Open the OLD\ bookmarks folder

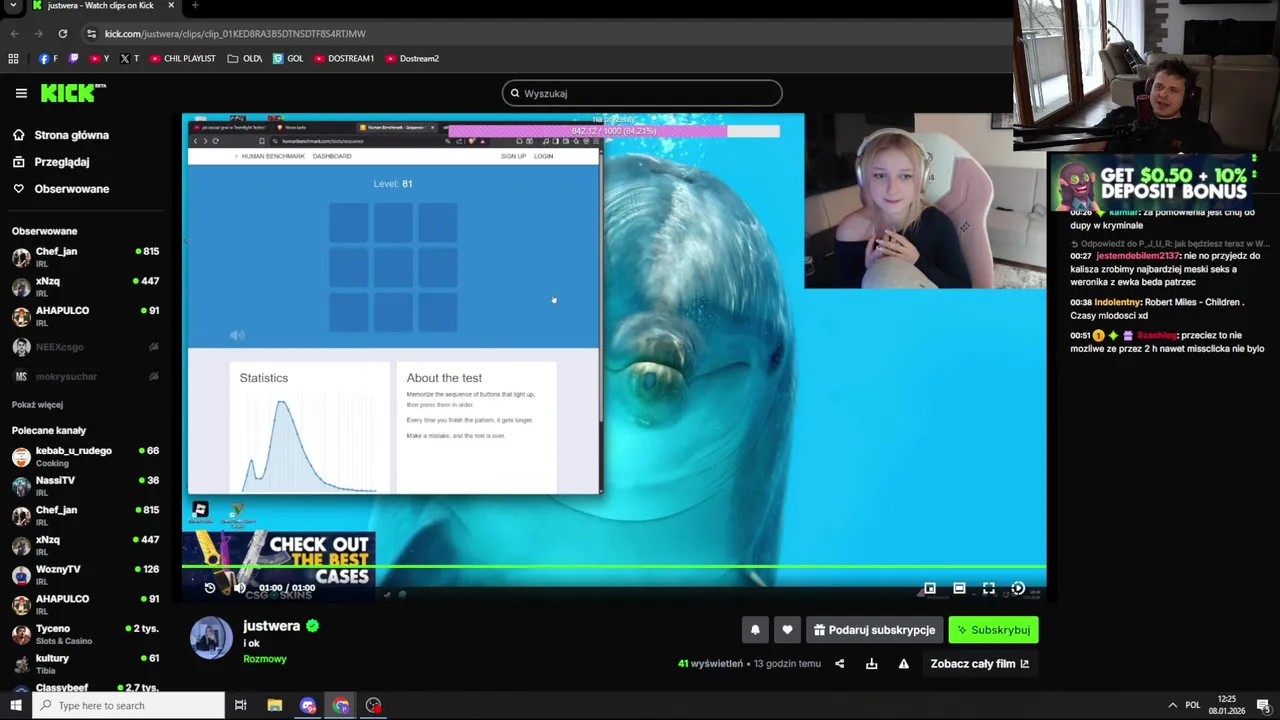point(245,59)
